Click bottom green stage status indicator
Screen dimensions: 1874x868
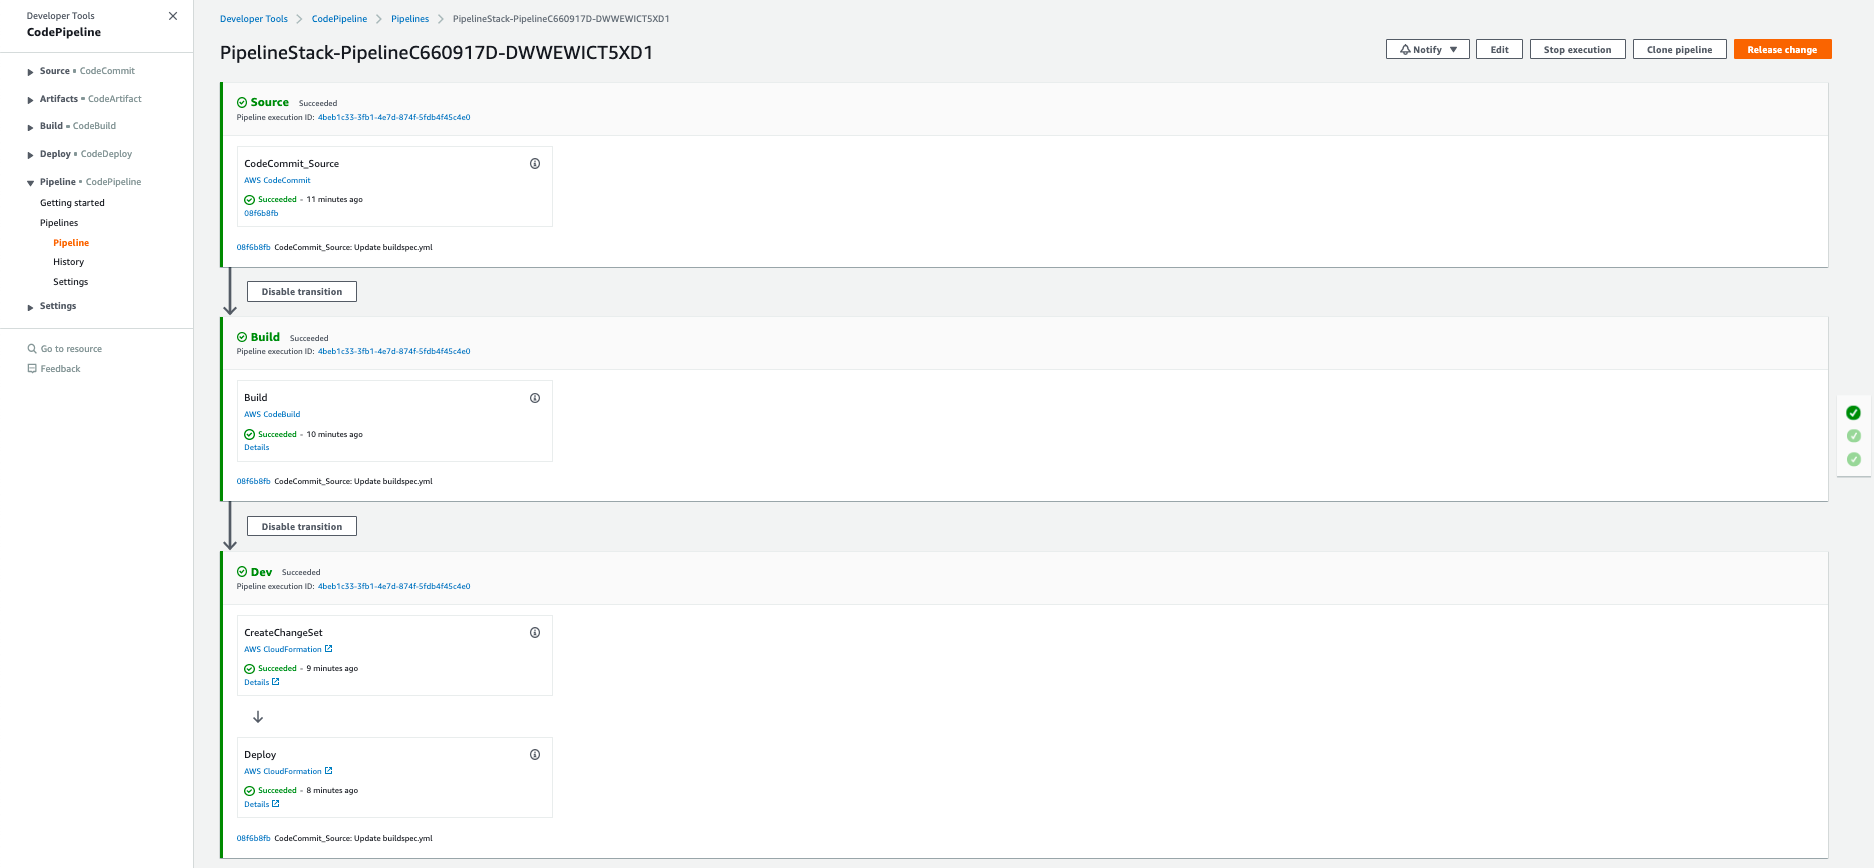point(1853,460)
